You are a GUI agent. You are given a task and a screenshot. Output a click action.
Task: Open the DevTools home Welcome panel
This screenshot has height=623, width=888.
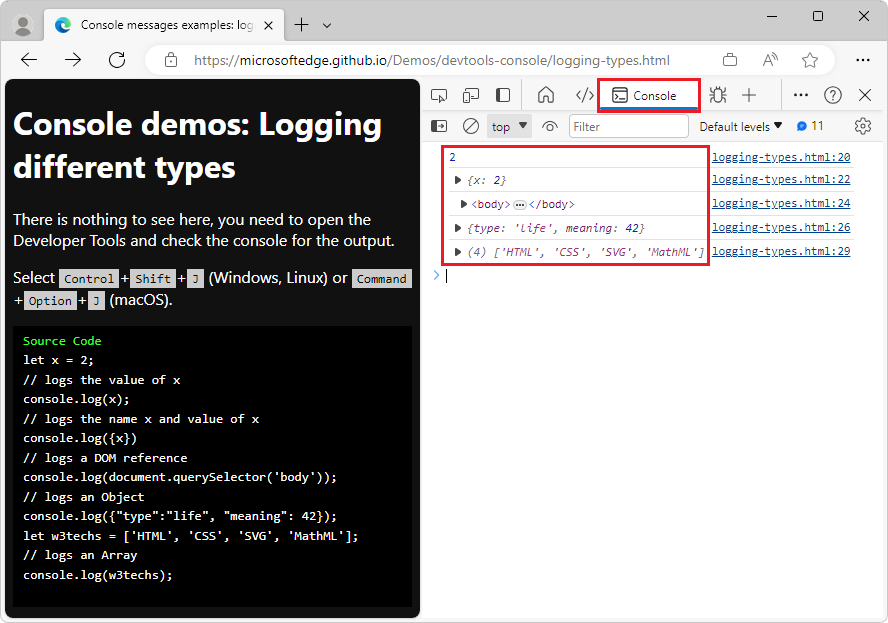543,95
